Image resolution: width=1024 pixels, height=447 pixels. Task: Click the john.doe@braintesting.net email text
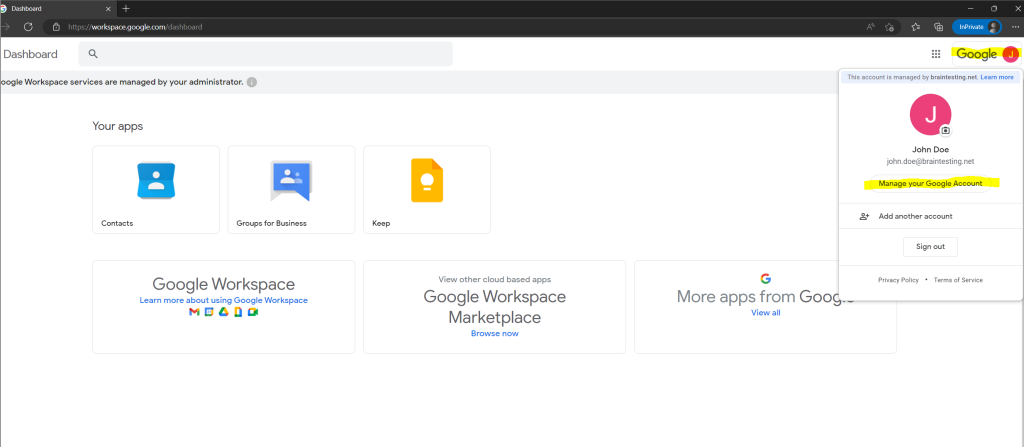pos(931,161)
